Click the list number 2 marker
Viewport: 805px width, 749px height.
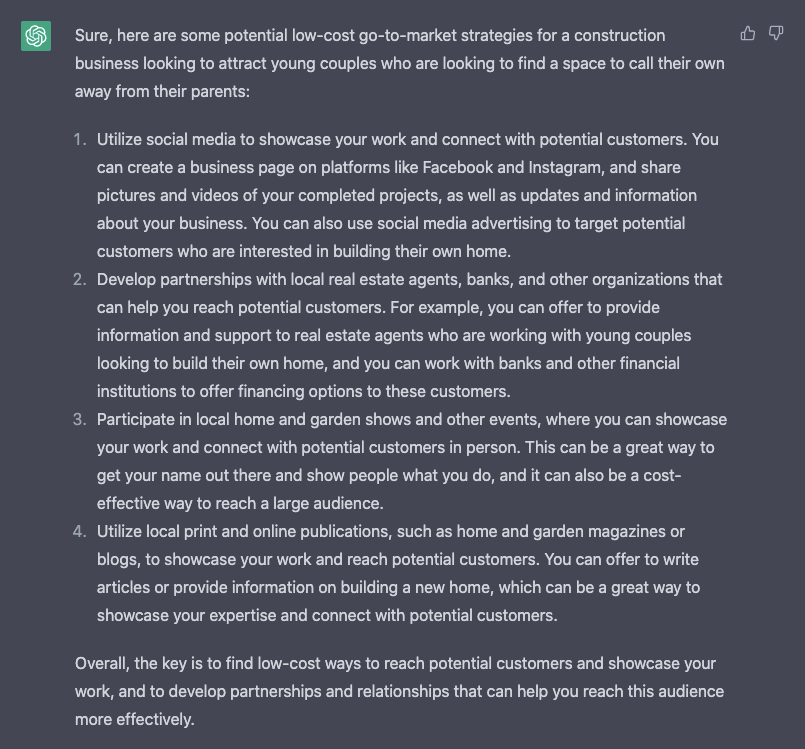(x=80, y=279)
